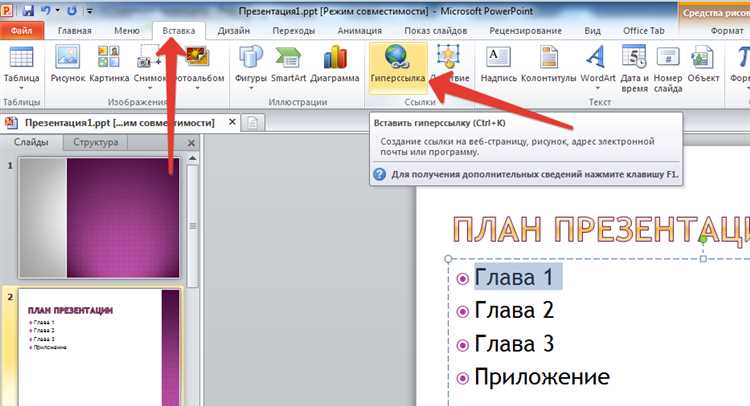The width and height of the screenshot is (750, 406).
Task: Switch to the Office Tab ribbon tab
Action: click(x=644, y=31)
